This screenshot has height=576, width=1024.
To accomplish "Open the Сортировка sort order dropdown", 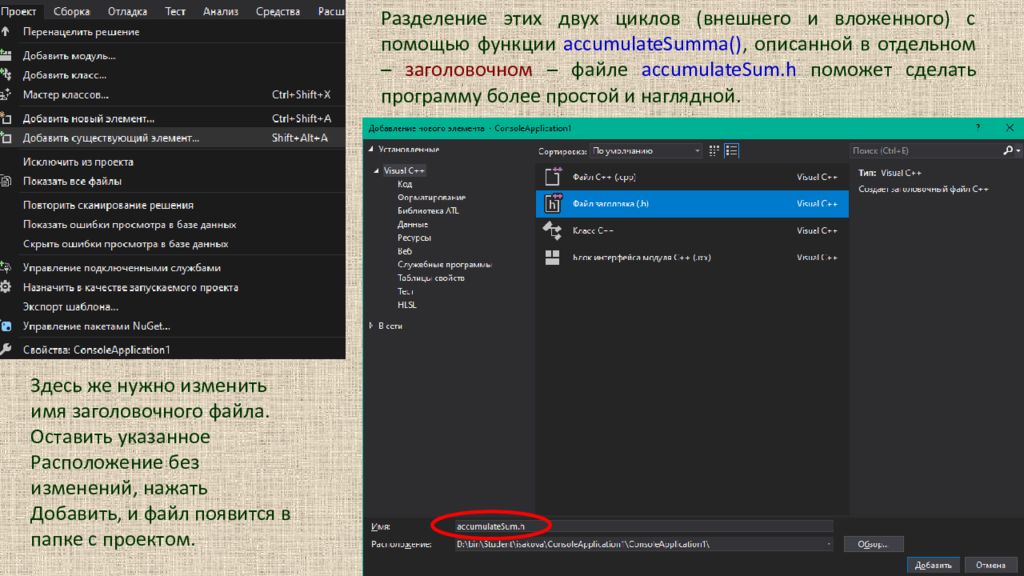I will pyautogui.click(x=646, y=151).
